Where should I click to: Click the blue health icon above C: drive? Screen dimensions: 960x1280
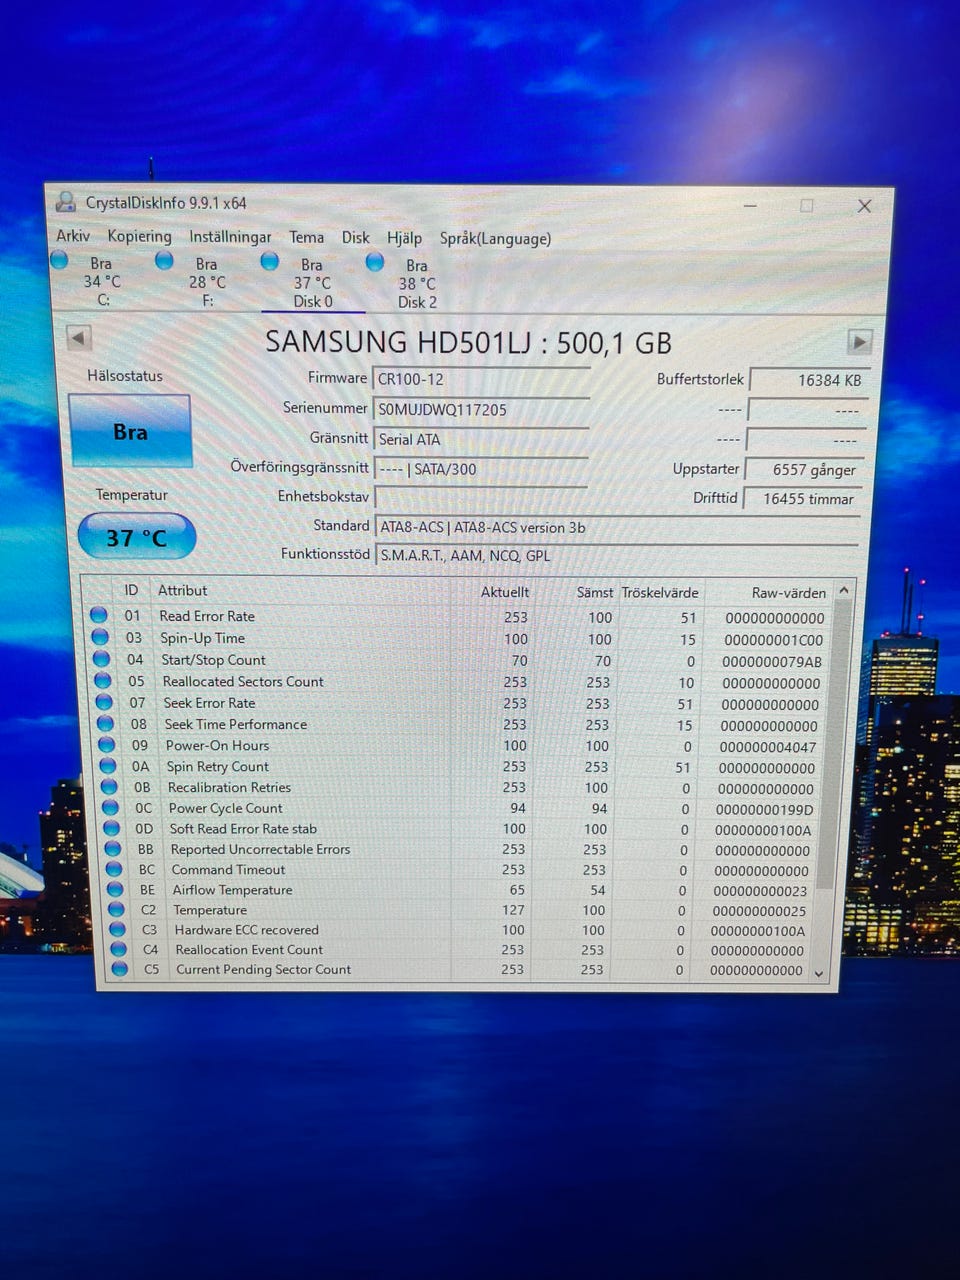[x=59, y=260]
